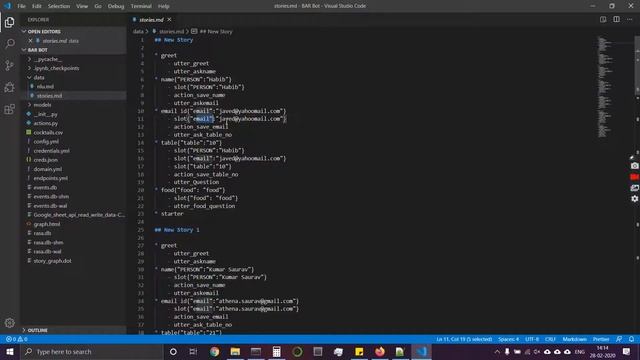The width and height of the screenshot is (640, 360).
Task: Open Windows Start button
Action: (9, 351)
